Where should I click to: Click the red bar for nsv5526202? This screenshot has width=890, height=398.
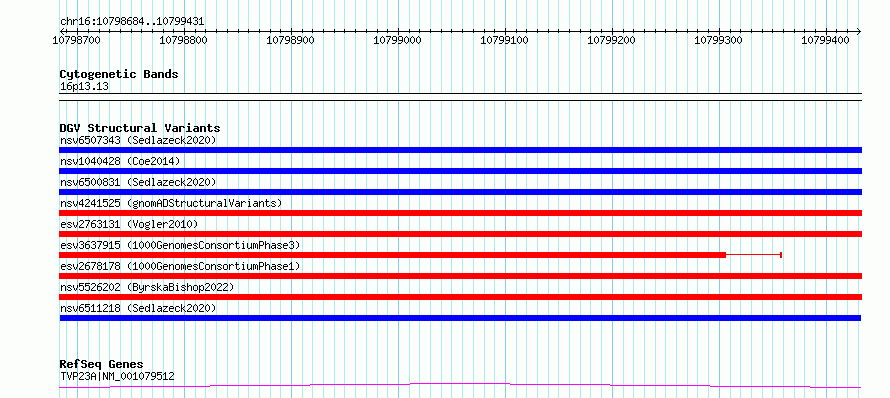460,297
